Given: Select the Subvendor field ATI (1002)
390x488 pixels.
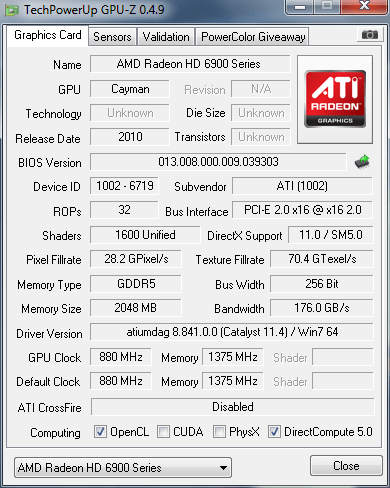Looking at the screenshot, I should pyautogui.click(x=302, y=186).
